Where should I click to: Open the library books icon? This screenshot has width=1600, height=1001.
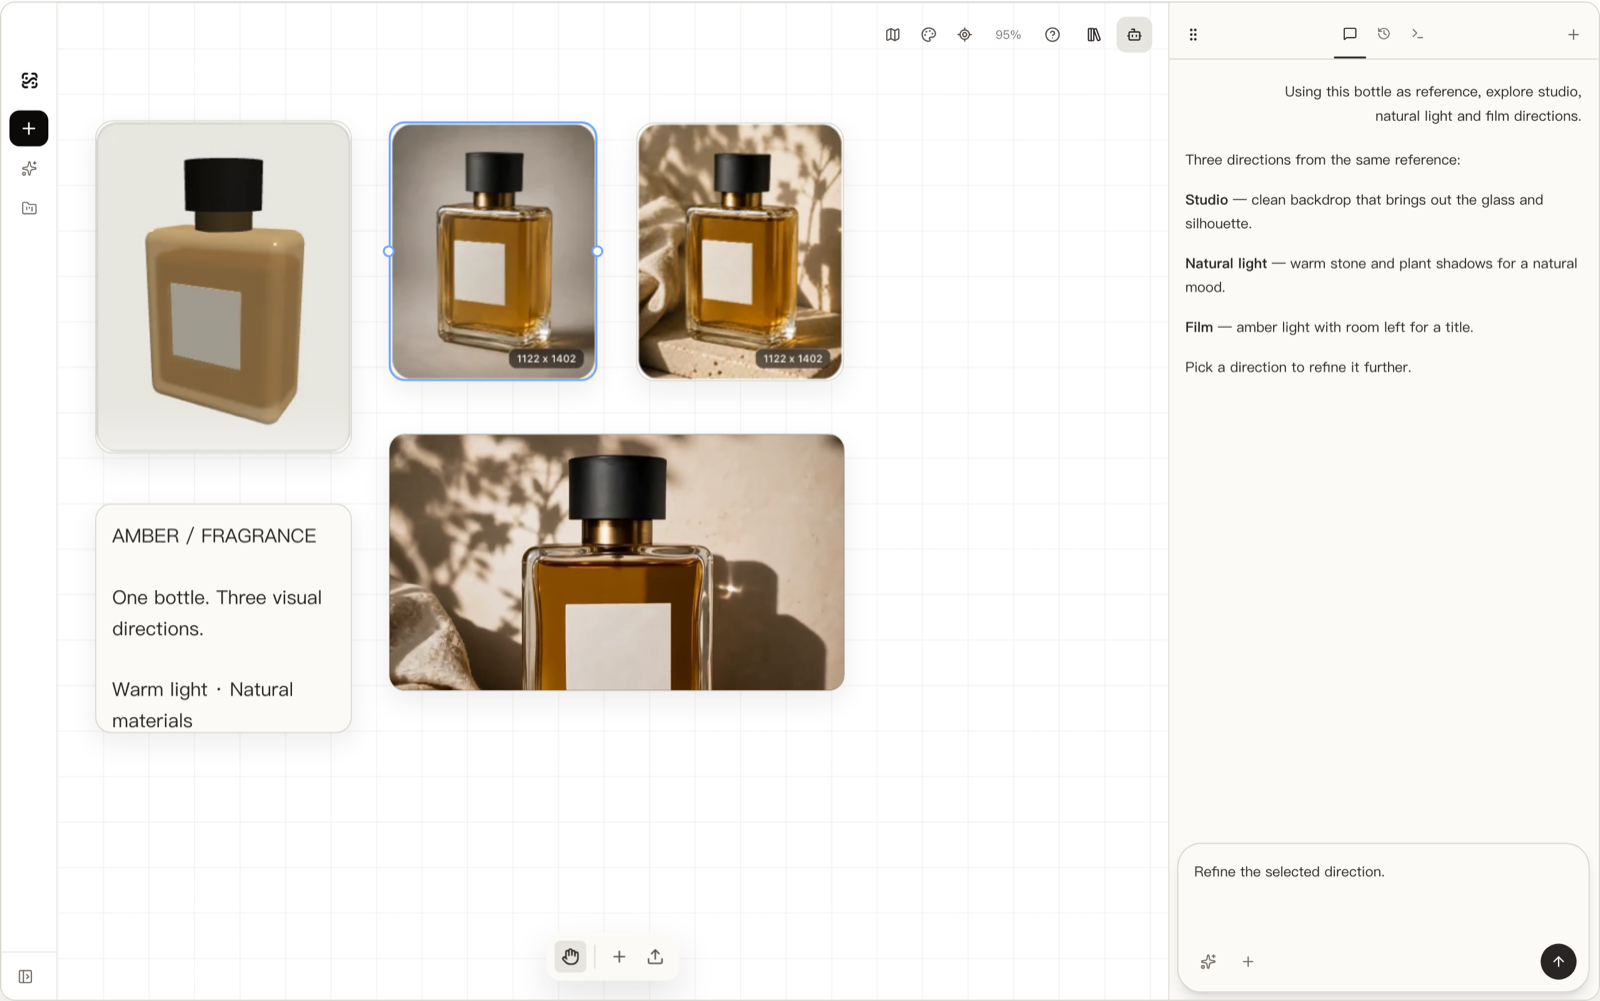pos(1094,35)
